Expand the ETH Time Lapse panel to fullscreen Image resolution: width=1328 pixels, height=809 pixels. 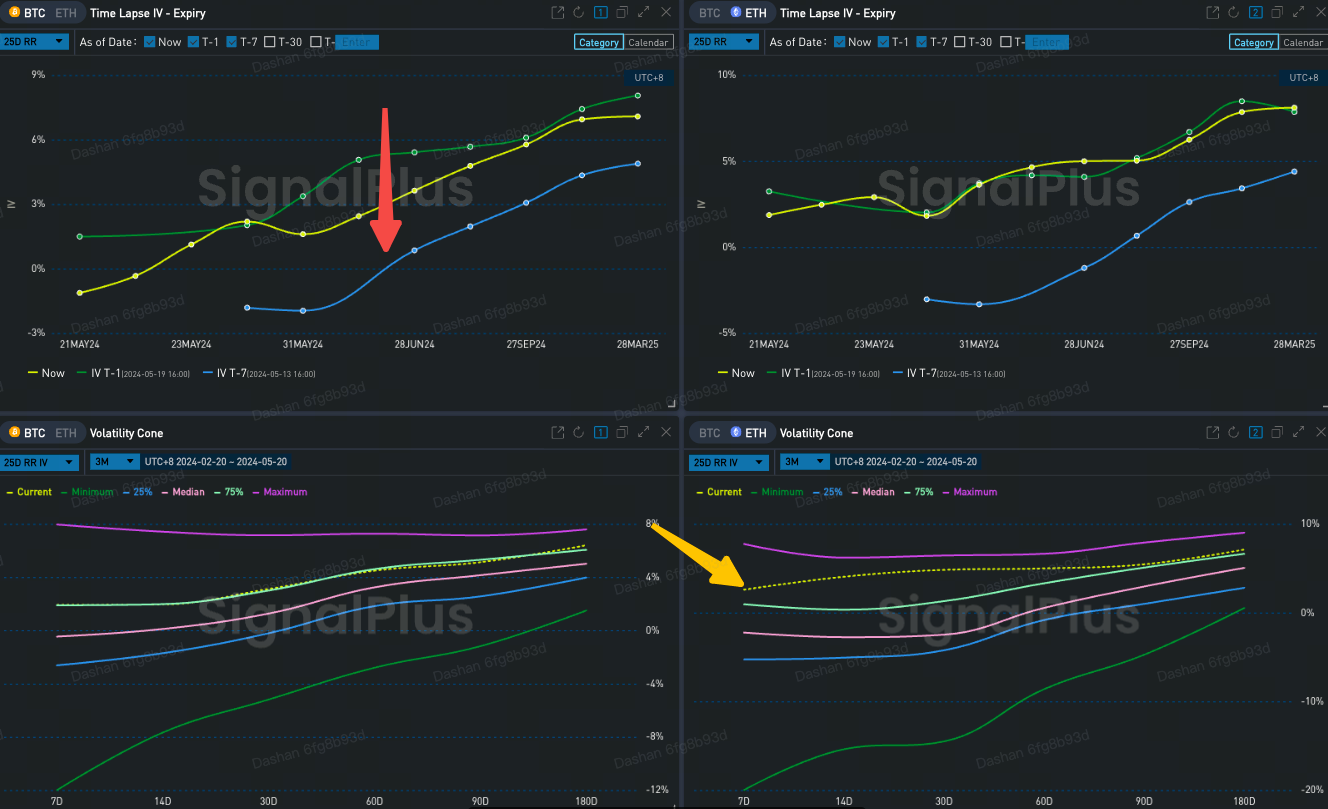(x=1300, y=13)
